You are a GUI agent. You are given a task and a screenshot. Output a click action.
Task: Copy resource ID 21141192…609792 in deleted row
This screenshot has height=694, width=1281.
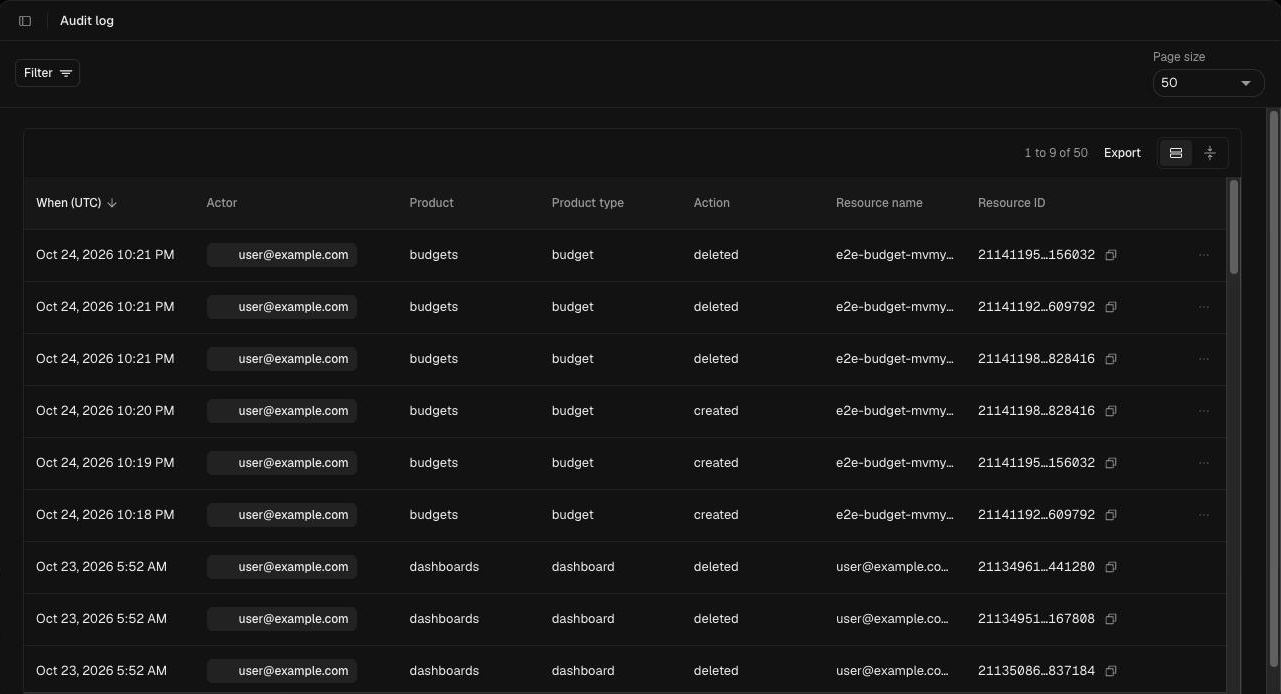click(x=1111, y=307)
